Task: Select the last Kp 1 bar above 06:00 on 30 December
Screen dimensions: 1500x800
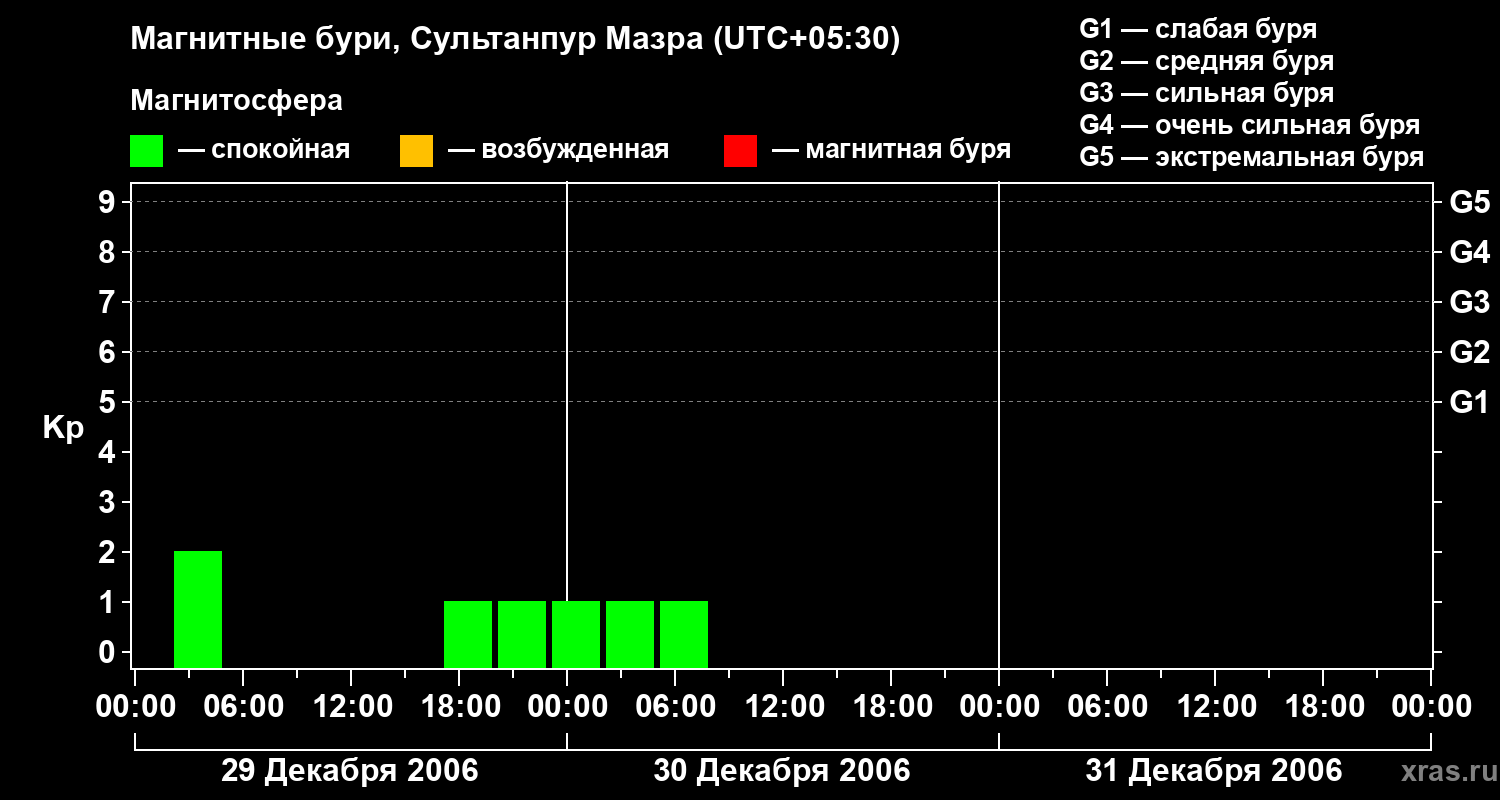Action: coord(684,634)
